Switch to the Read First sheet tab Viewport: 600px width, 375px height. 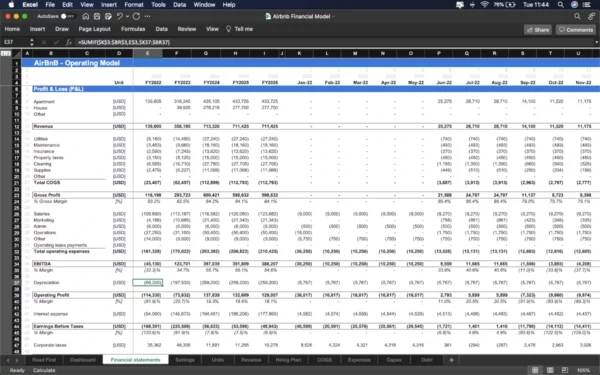[44, 360]
